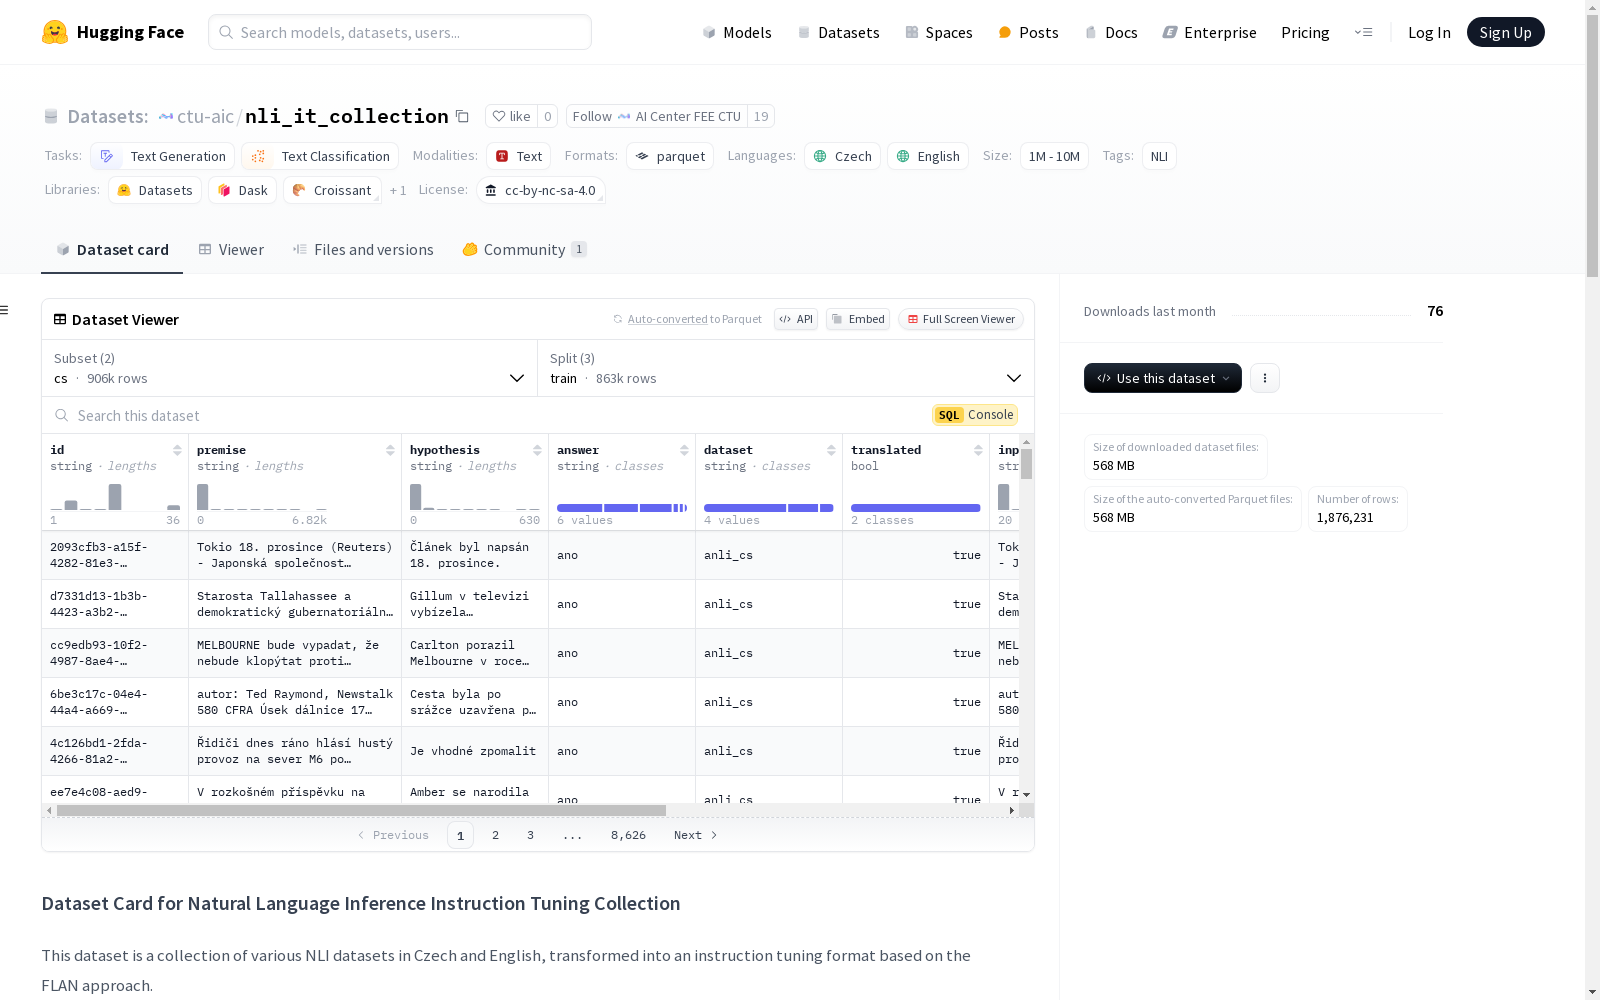Filter by Text Classification task tag
1600x1000 pixels.
pyautogui.click(x=320, y=156)
